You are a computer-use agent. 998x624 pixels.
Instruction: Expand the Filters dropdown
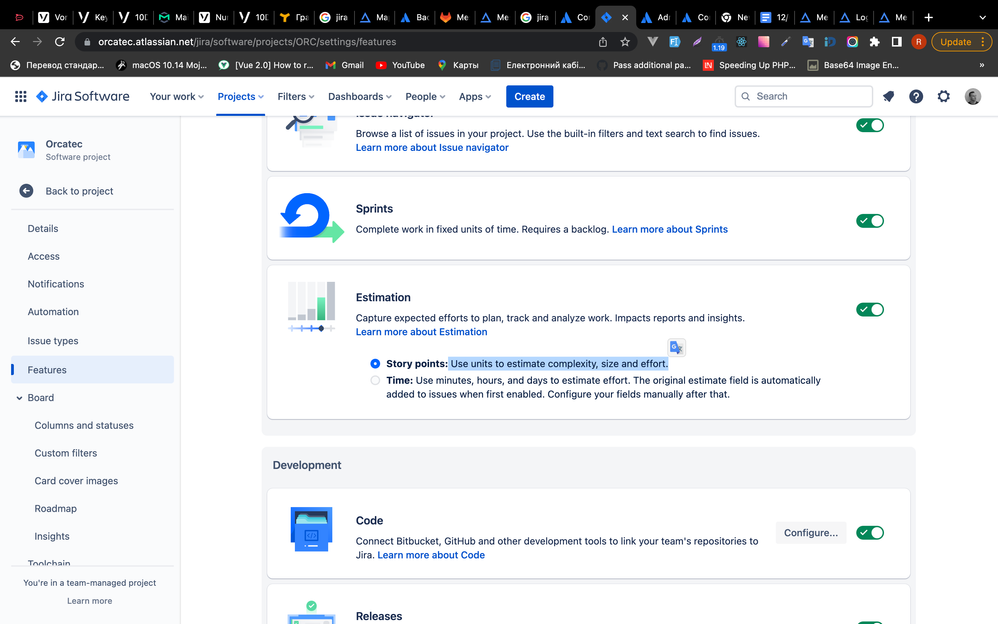click(x=296, y=96)
